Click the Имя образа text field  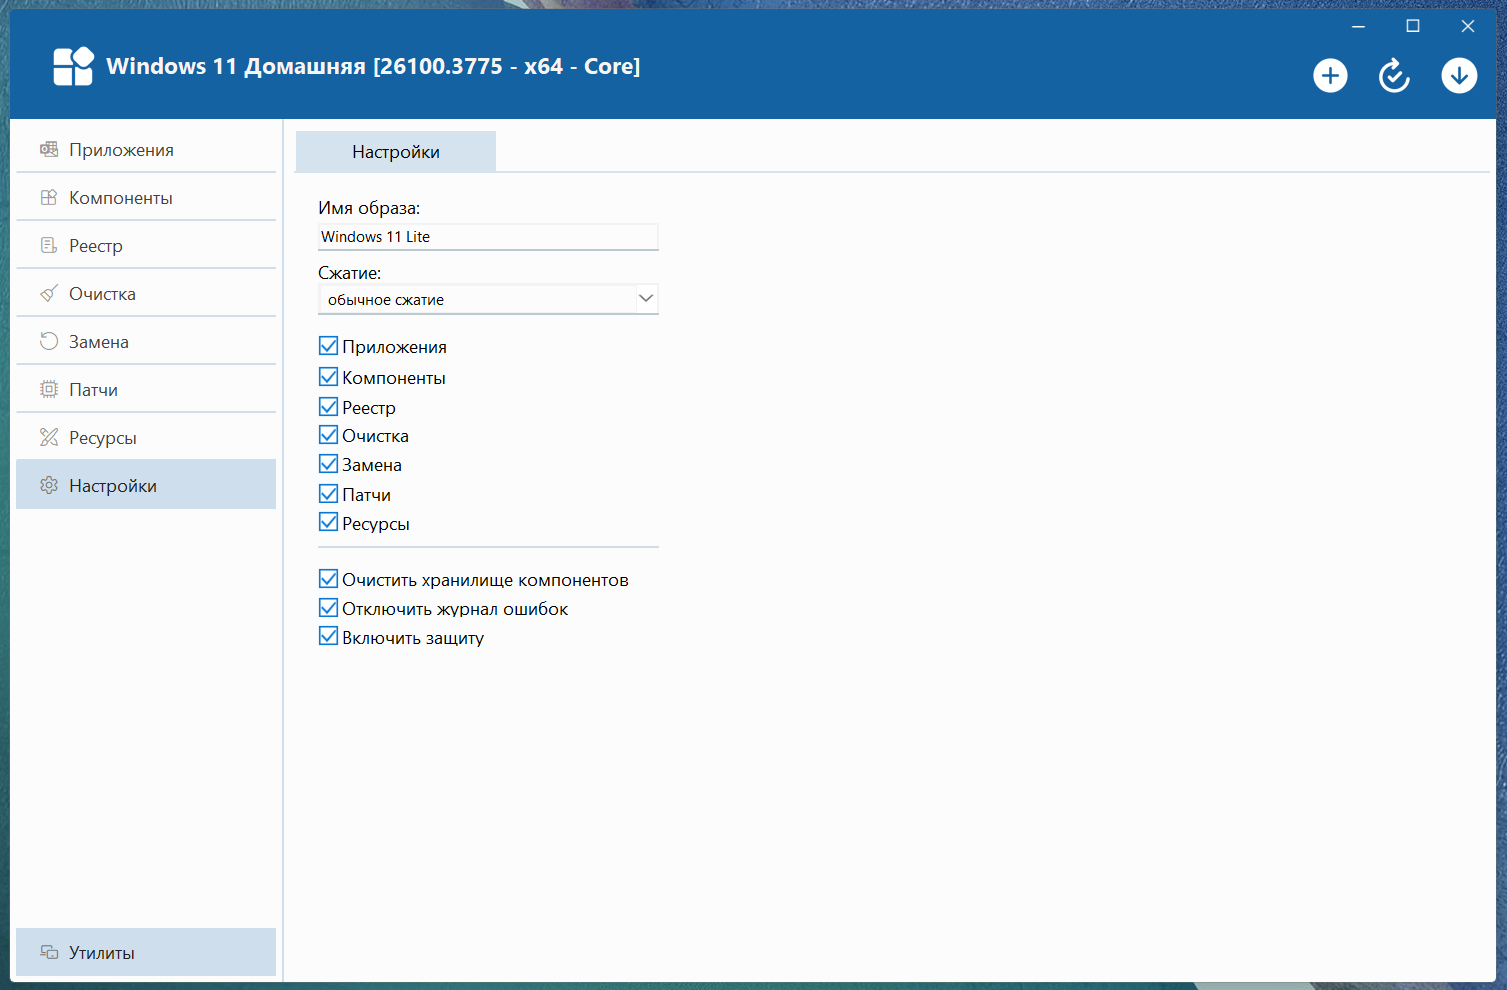(x=488, y=237)
